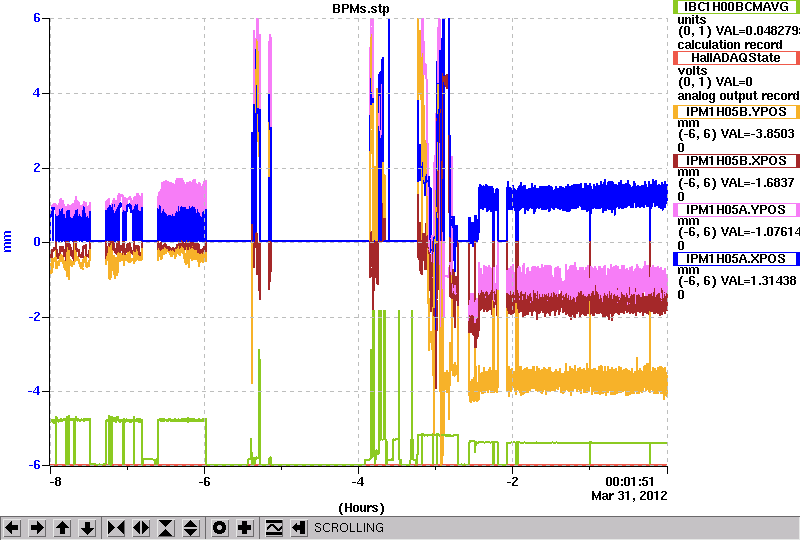Click the 'SCROLLING' status text
800x540 pixels.
click(348, 528)
